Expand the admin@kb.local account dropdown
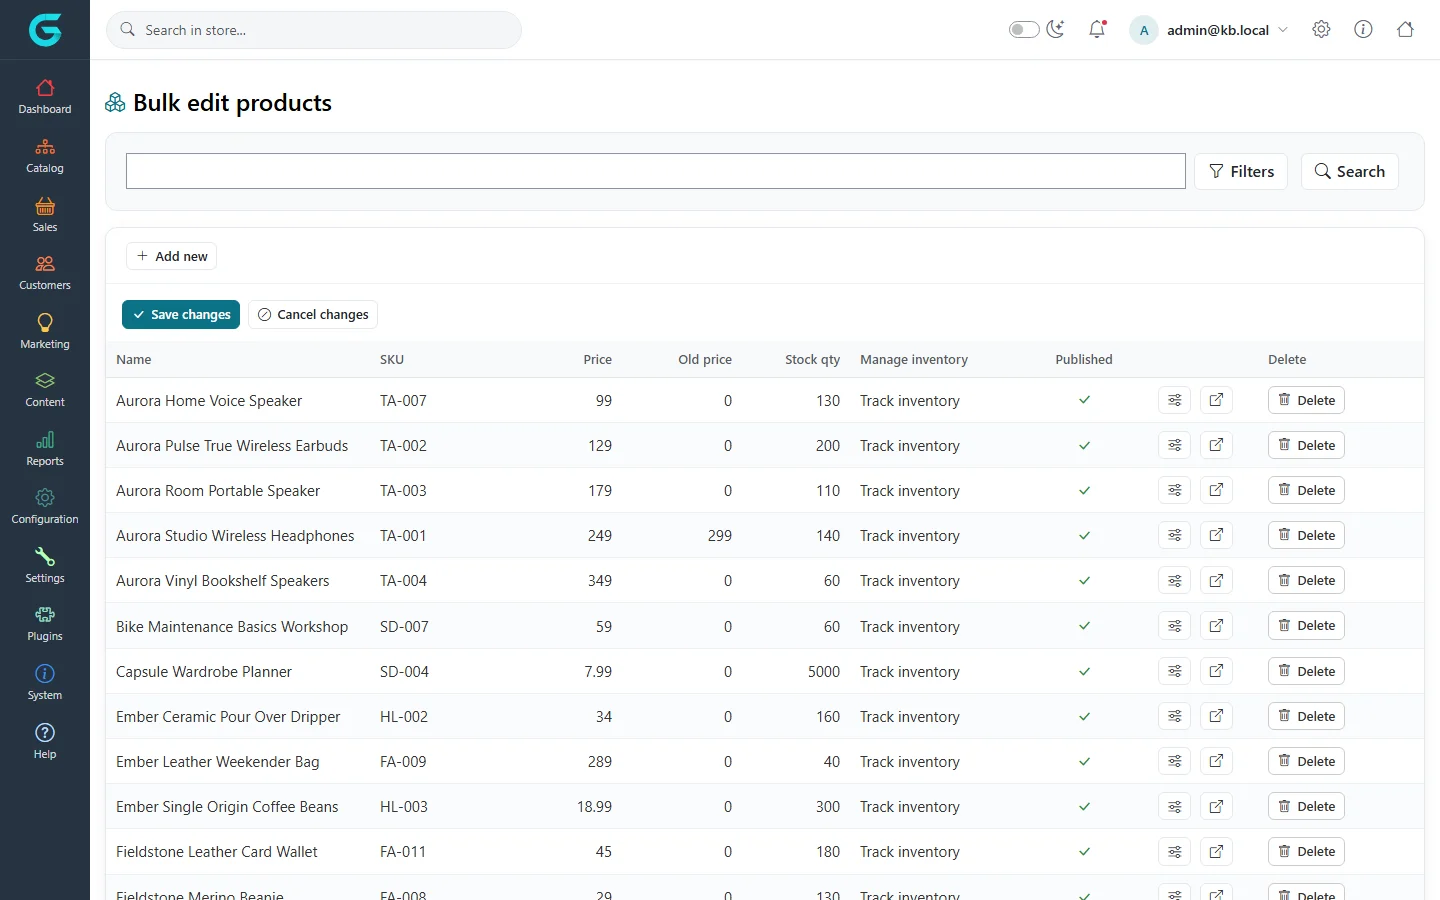 pos(1211,30)
